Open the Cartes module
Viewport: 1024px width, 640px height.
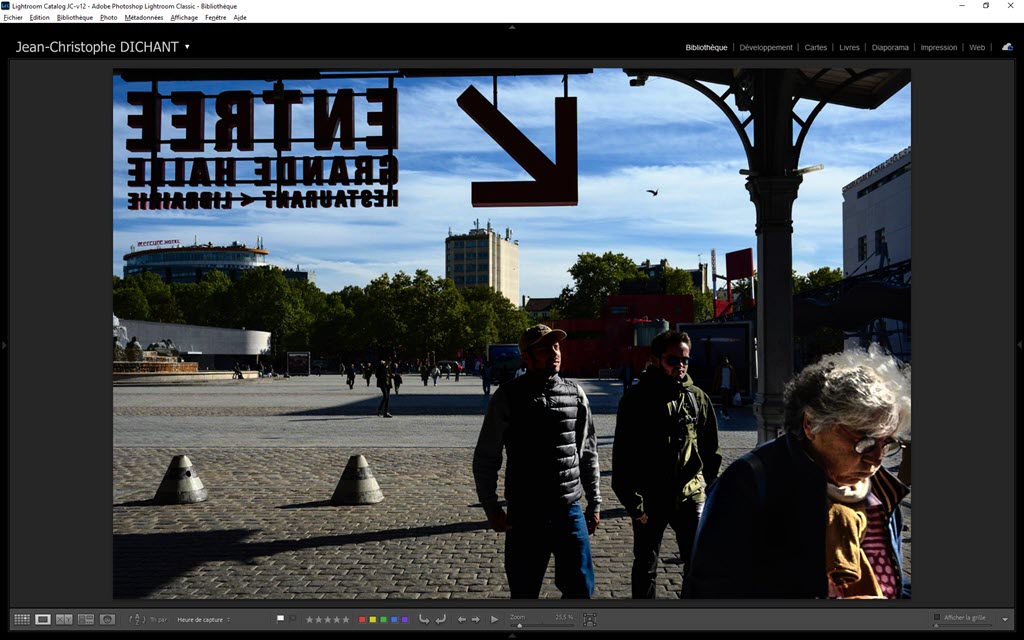tap(816, 47)
